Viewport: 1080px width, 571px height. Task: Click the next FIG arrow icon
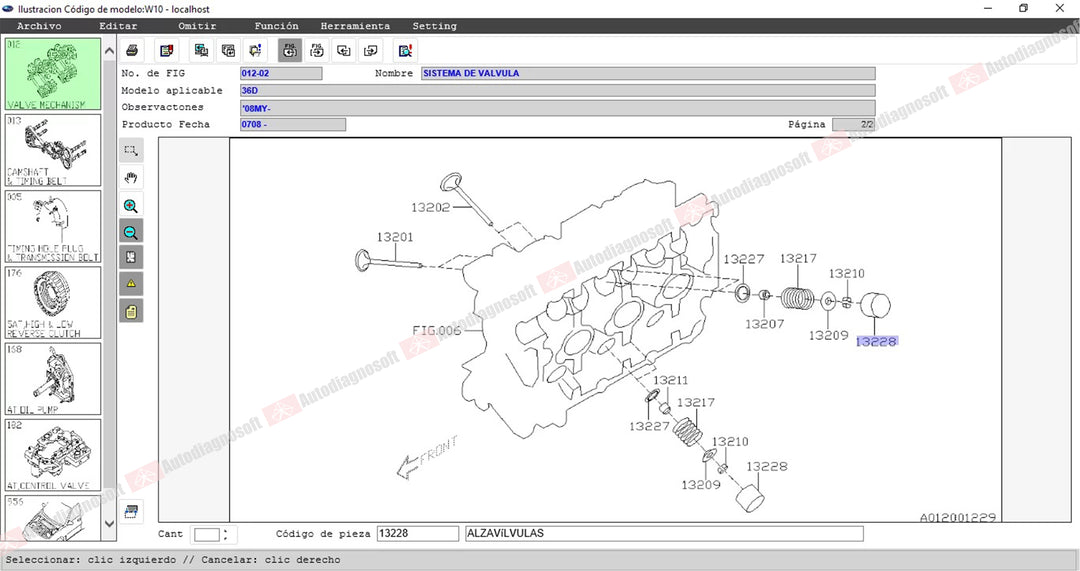point(317,50)
